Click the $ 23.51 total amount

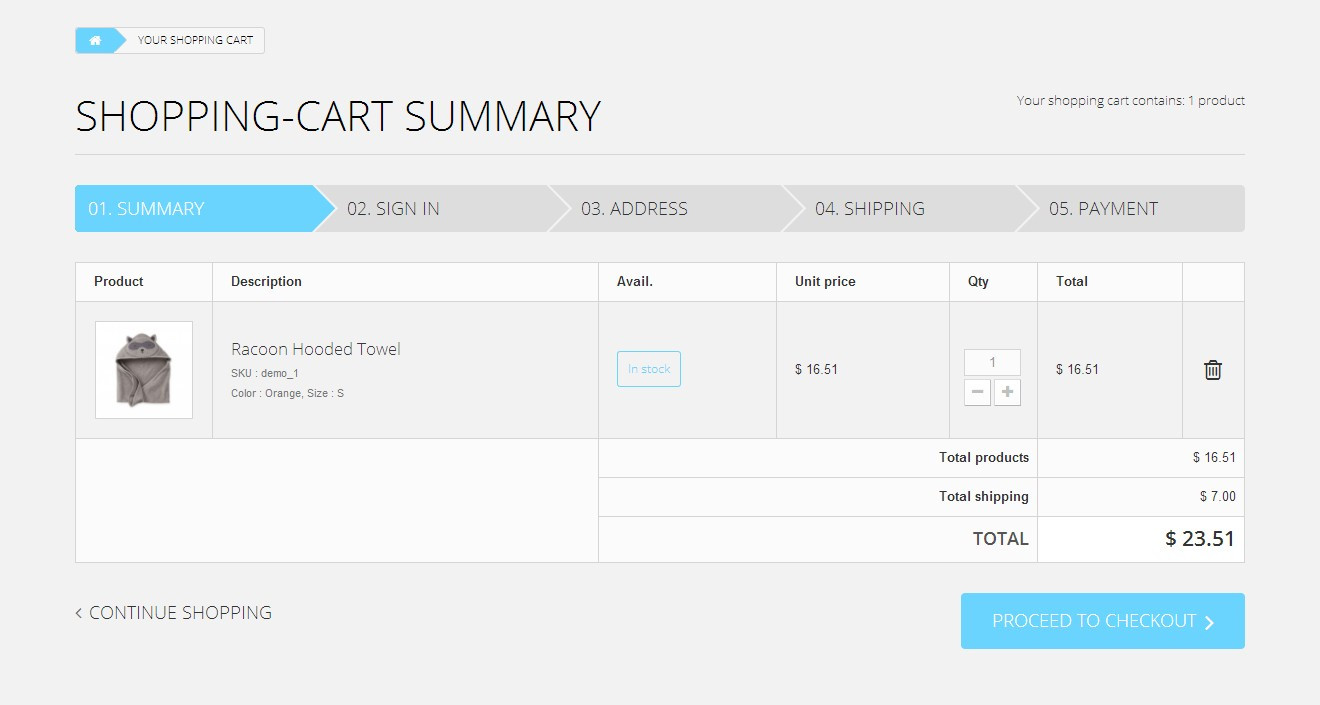coord(1199,539)
